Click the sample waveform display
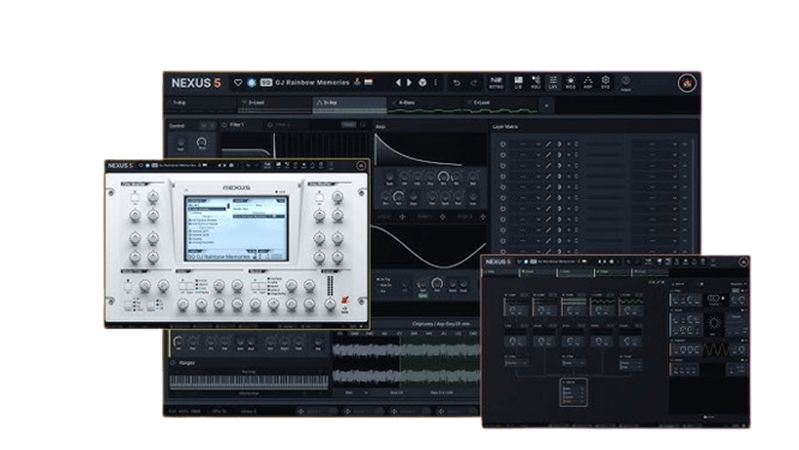 pyautogui.click(x=406, y=363)
